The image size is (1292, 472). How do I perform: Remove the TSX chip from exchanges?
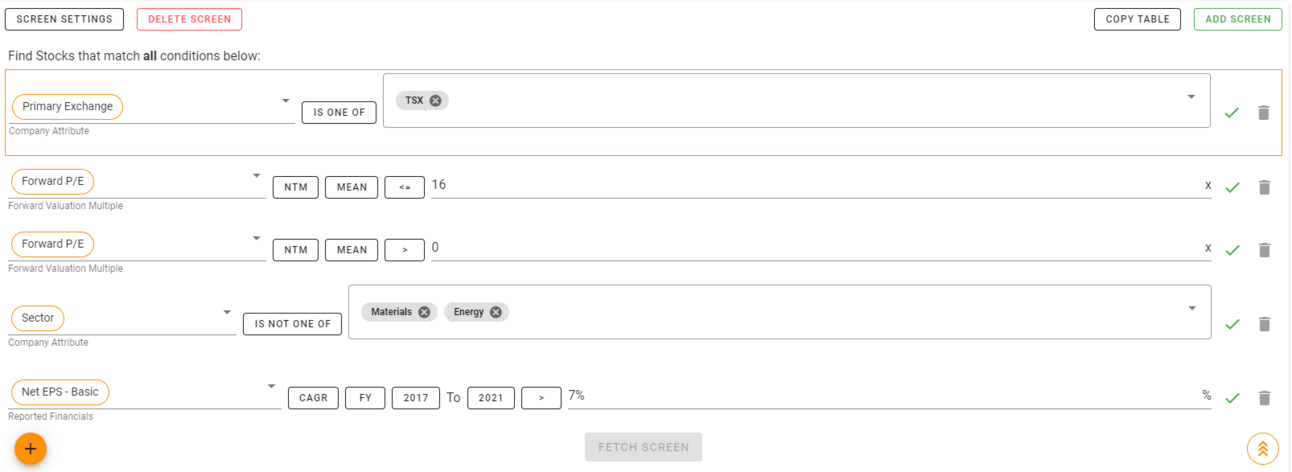pyautogui.click(x=435, y=100)
